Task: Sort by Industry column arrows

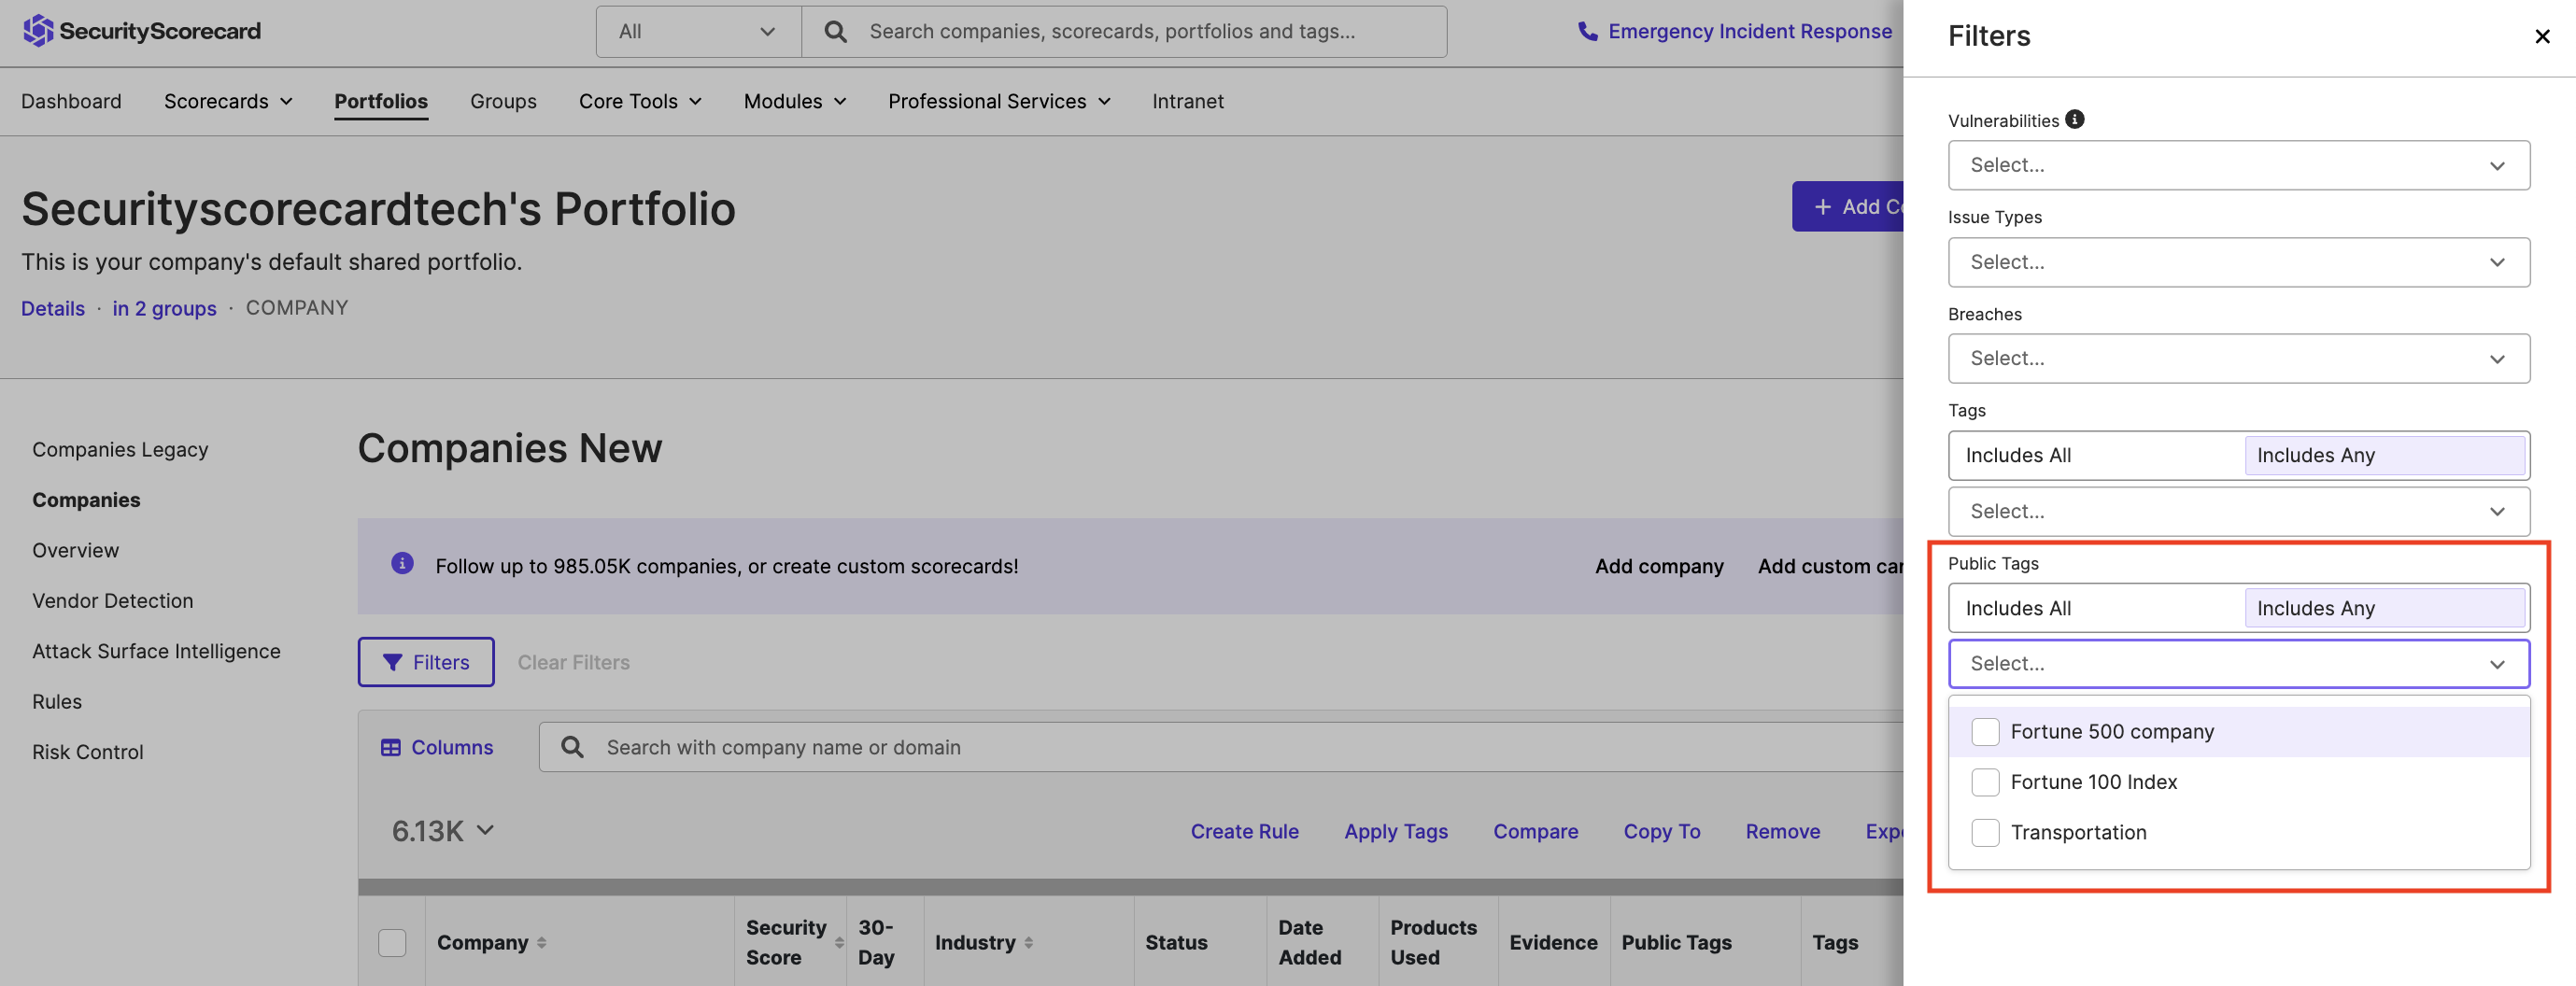Action: pos(1028,942)
